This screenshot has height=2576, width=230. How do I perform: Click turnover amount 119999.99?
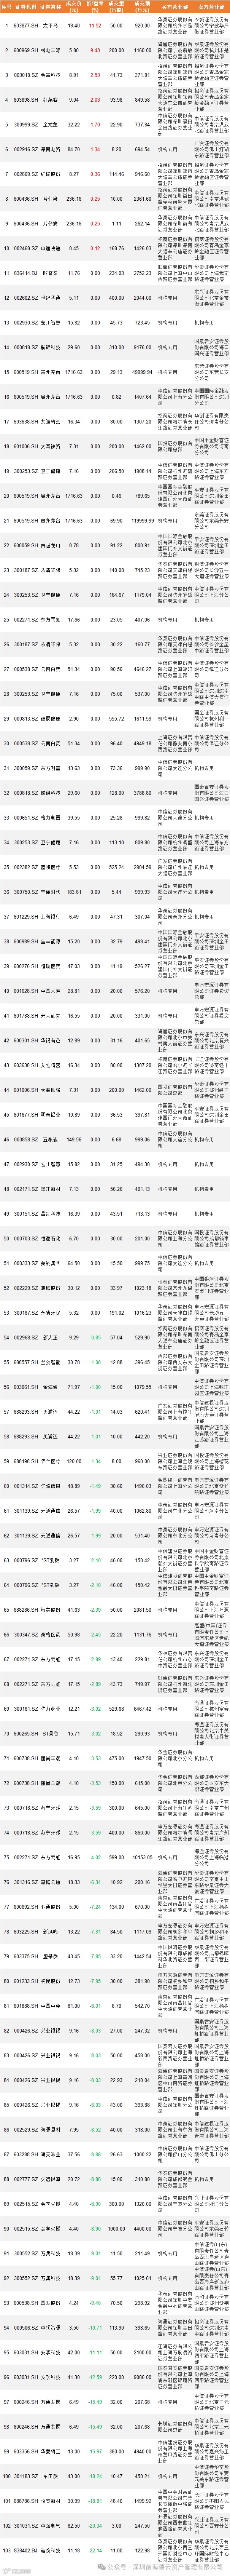[143, 521]
